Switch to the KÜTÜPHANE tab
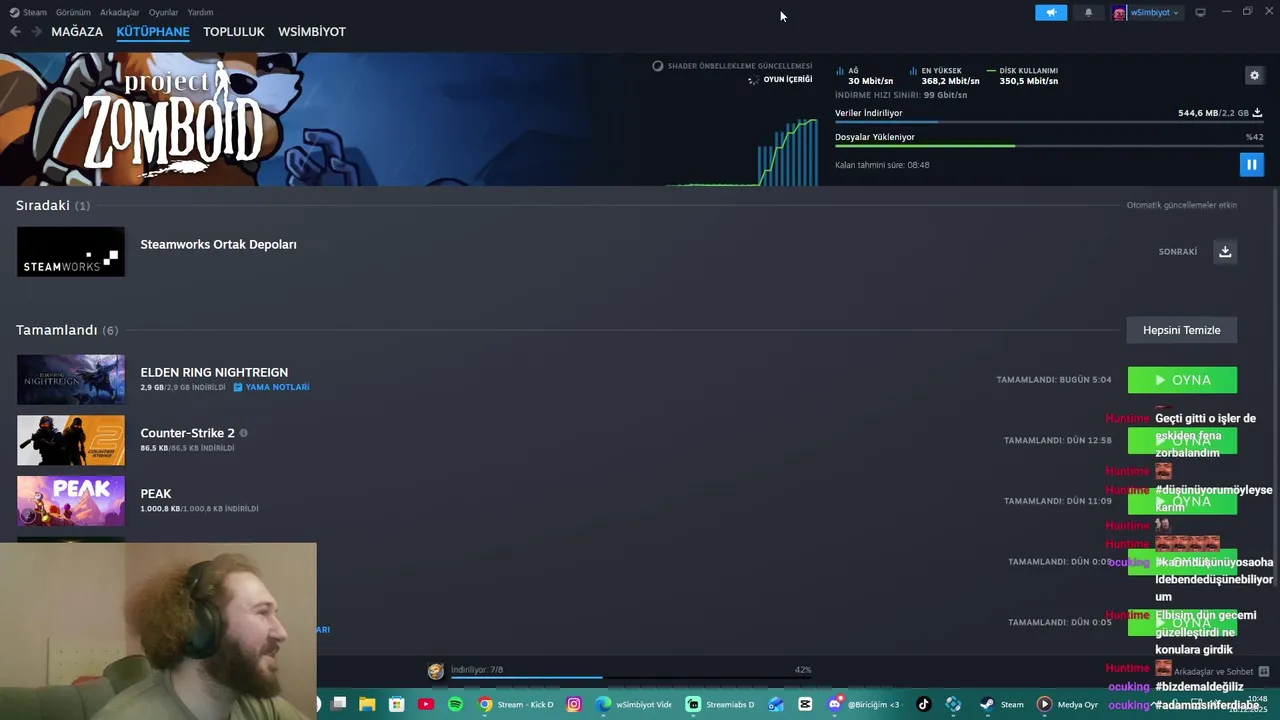The height and width of the screenshot is (720, 1280). click(153, 32)
